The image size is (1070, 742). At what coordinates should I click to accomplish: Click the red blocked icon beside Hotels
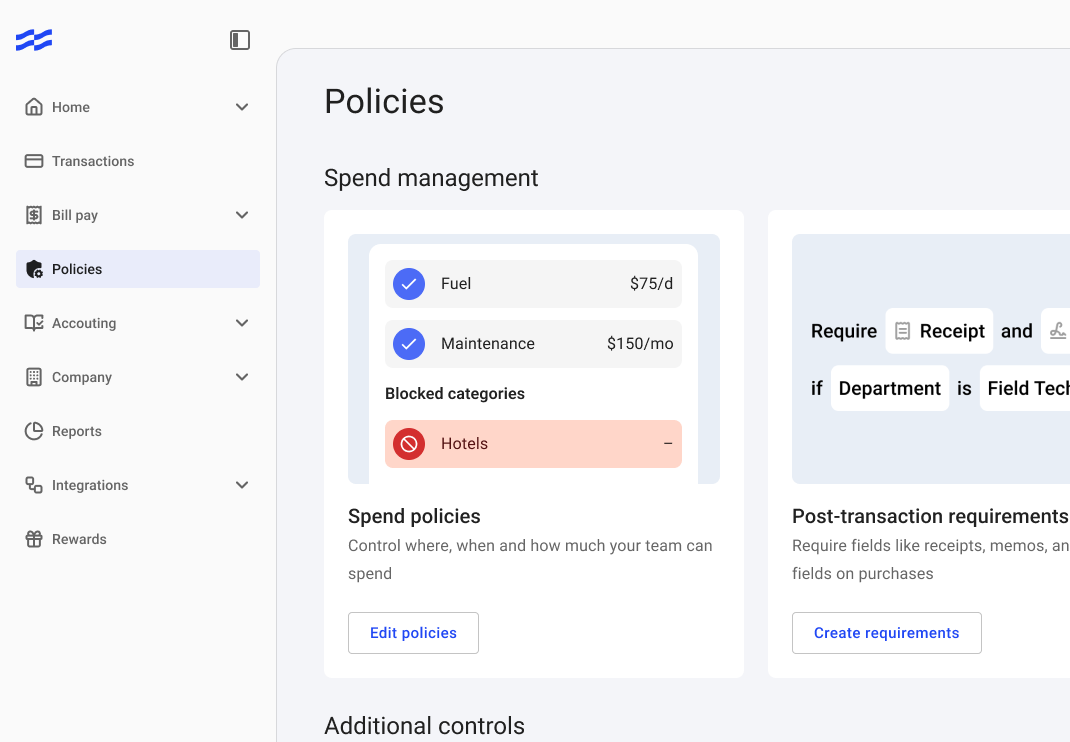pyautogui.click(x=409, y=444)
